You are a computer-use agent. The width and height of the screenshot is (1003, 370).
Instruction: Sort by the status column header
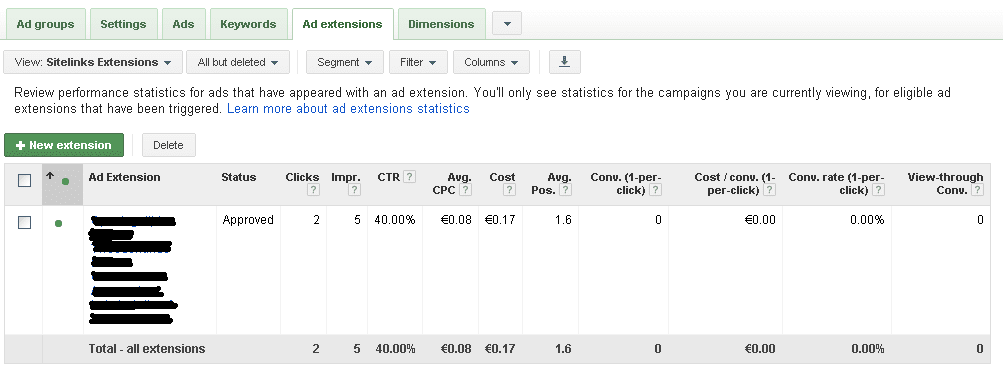pos(239,177)
